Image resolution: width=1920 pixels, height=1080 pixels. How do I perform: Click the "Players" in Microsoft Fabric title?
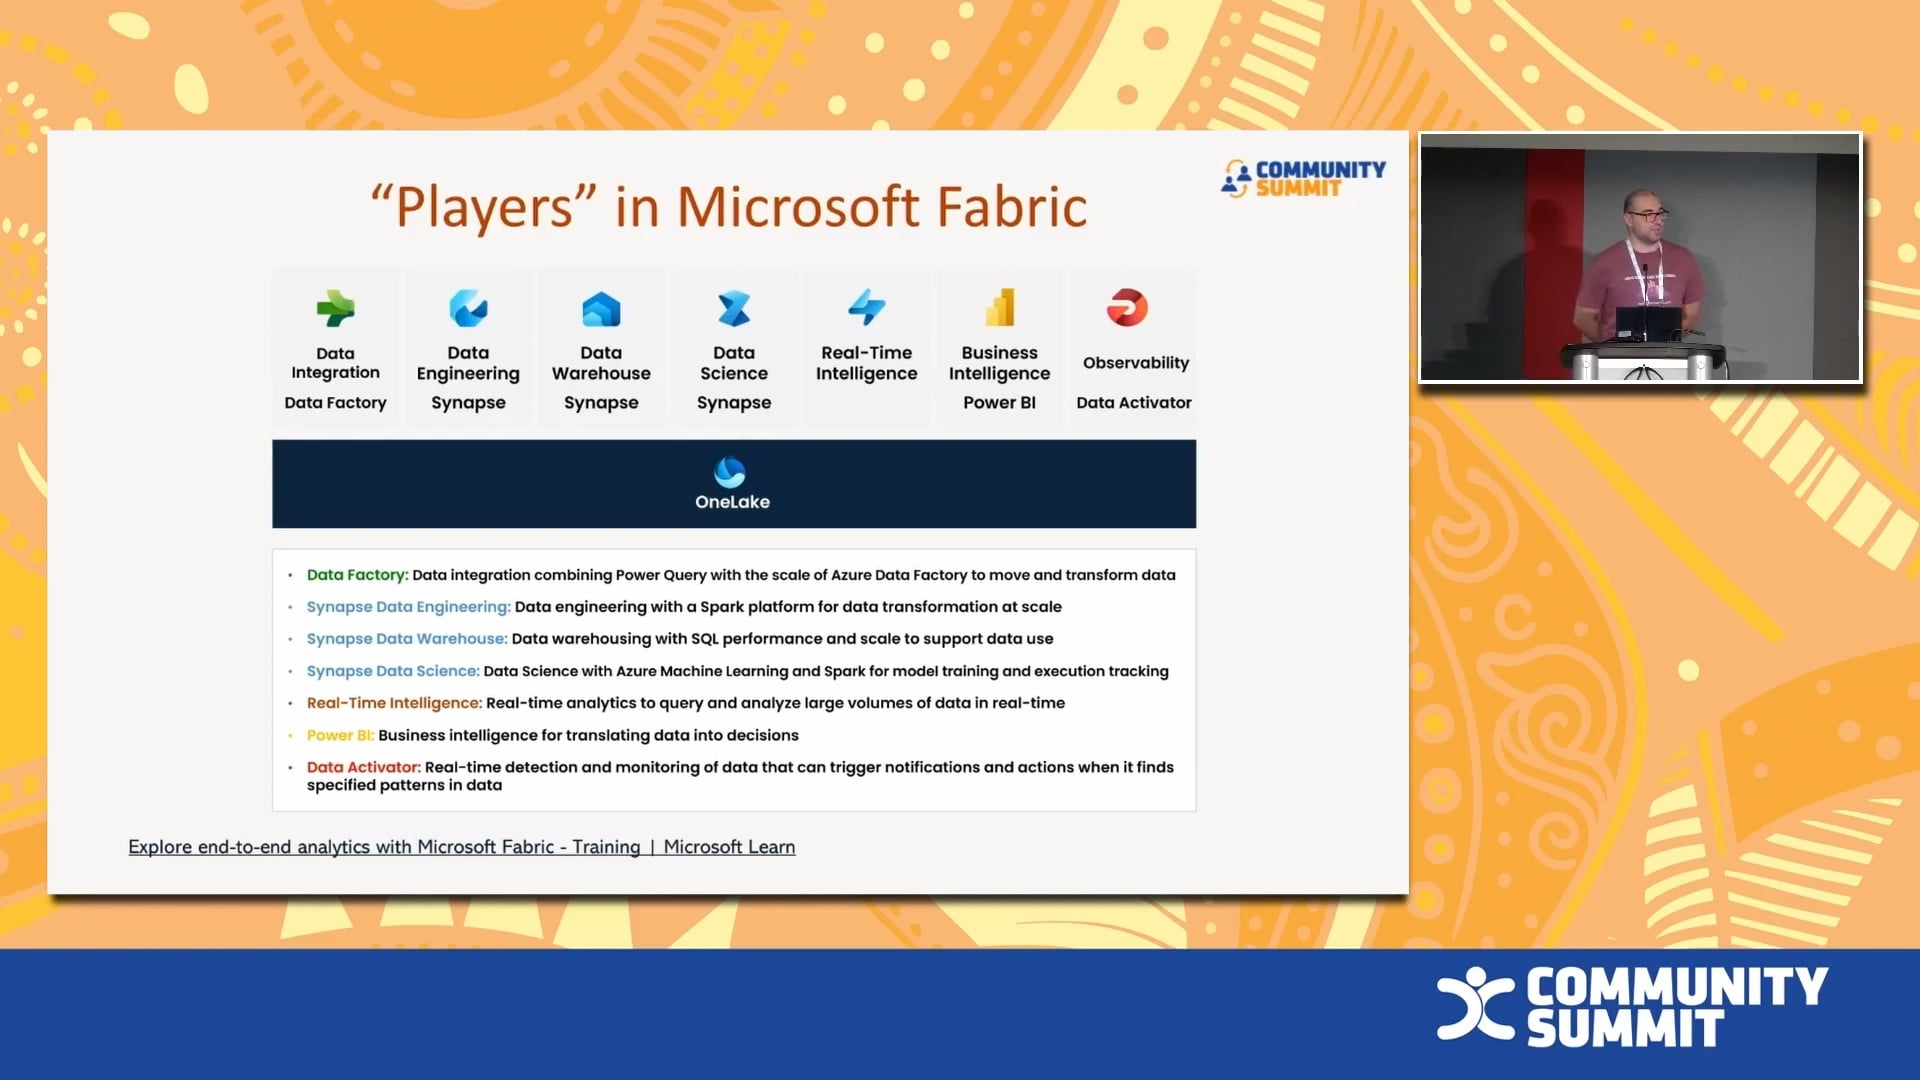728,207
